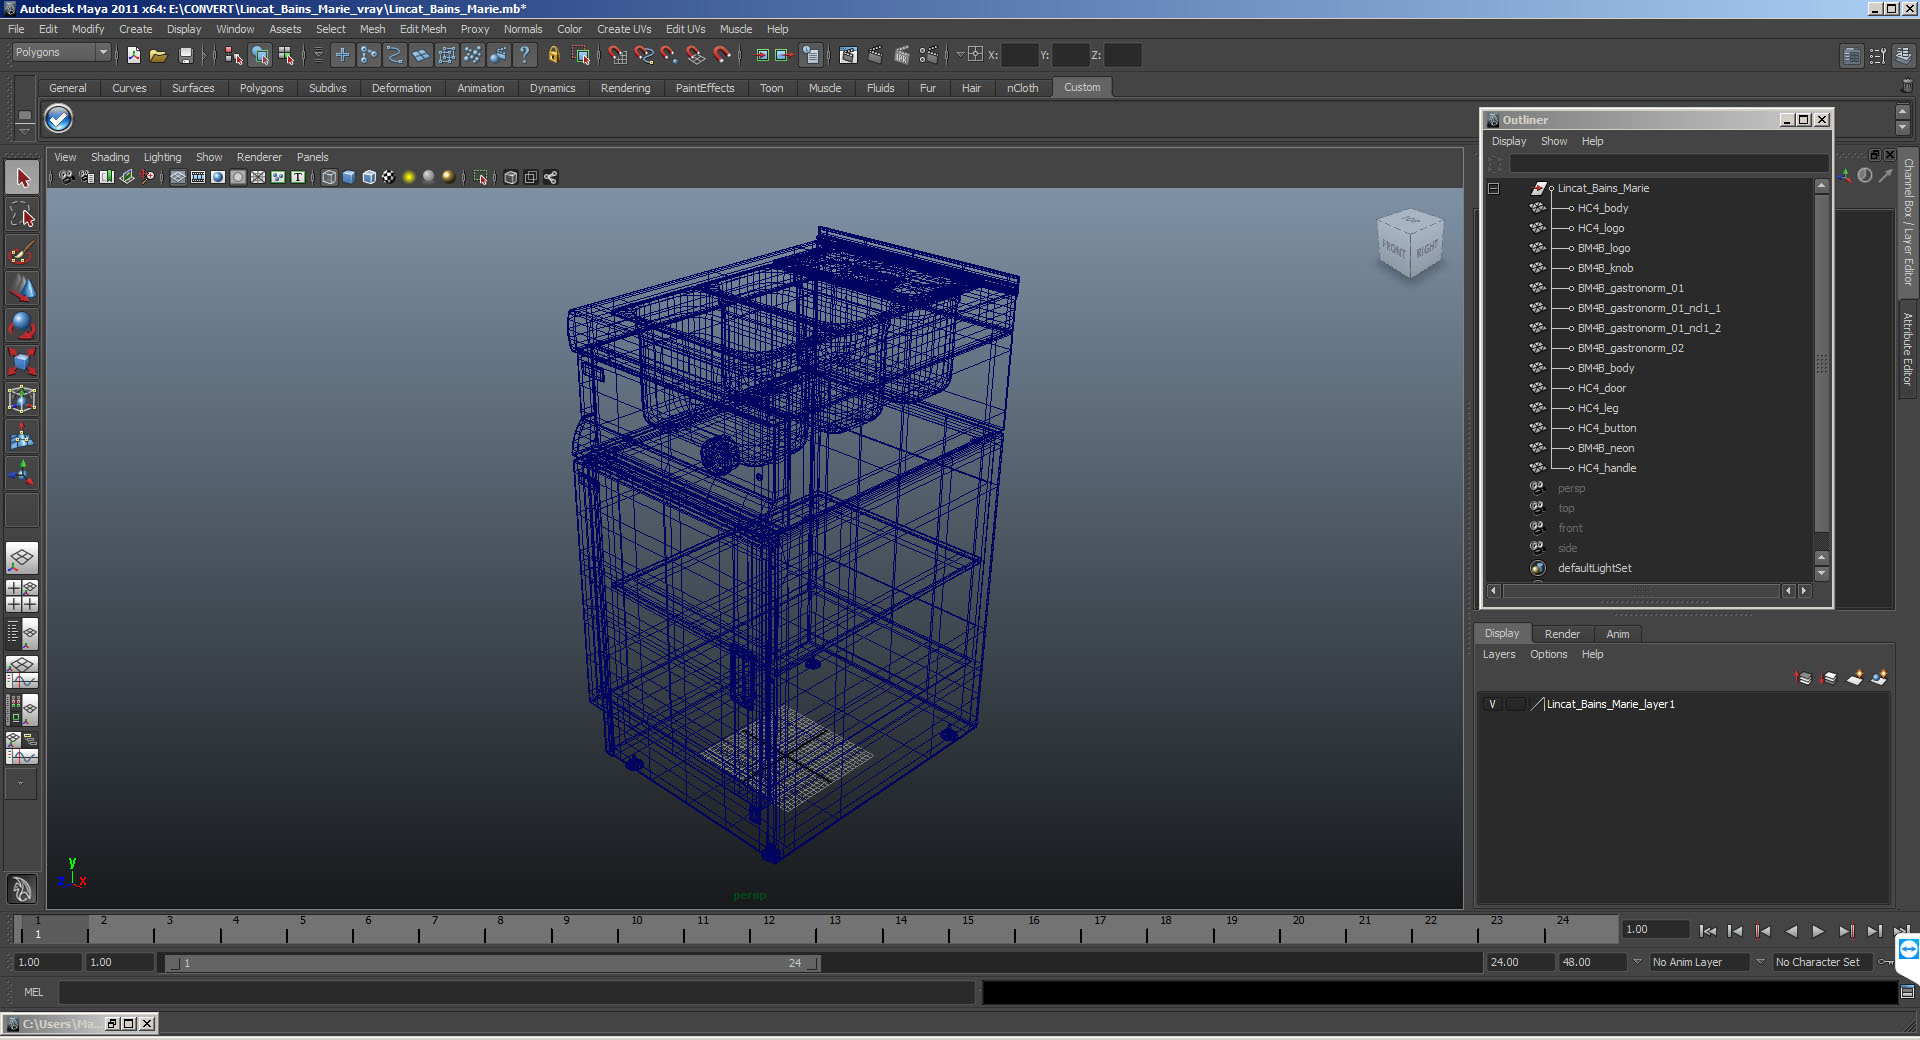This screenshot has height=1040, width=1920.
Task: Click the isolate select icon in panel toolbar
Action: (481, 177)
